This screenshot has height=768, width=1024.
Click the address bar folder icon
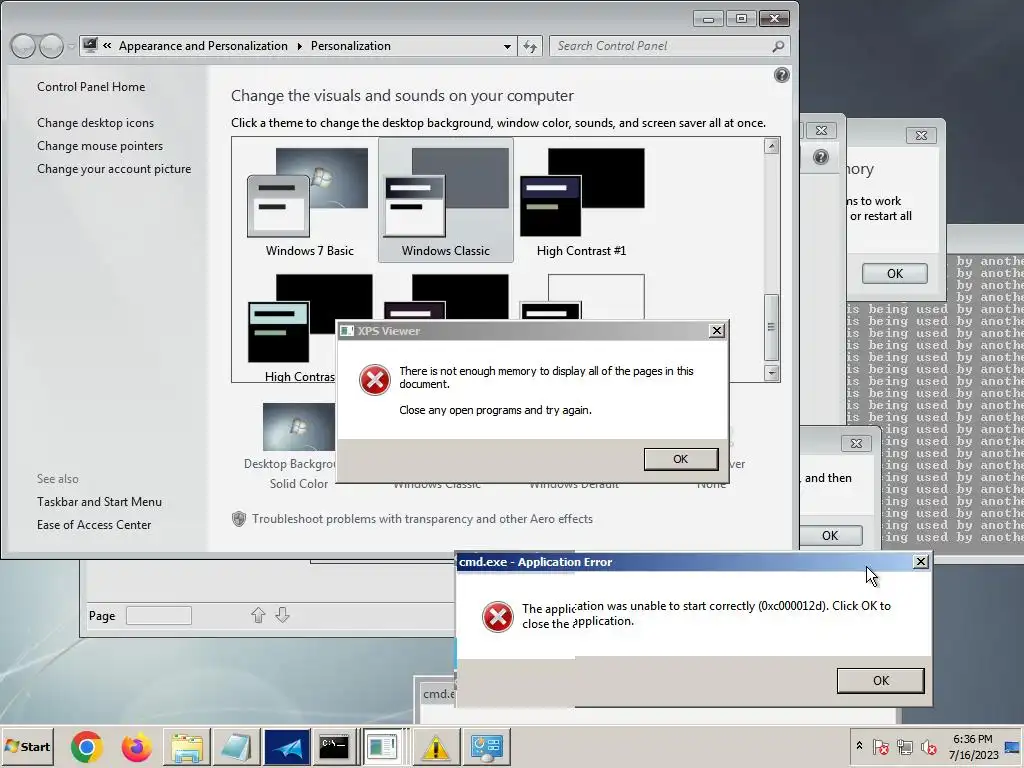click(91, 46)
